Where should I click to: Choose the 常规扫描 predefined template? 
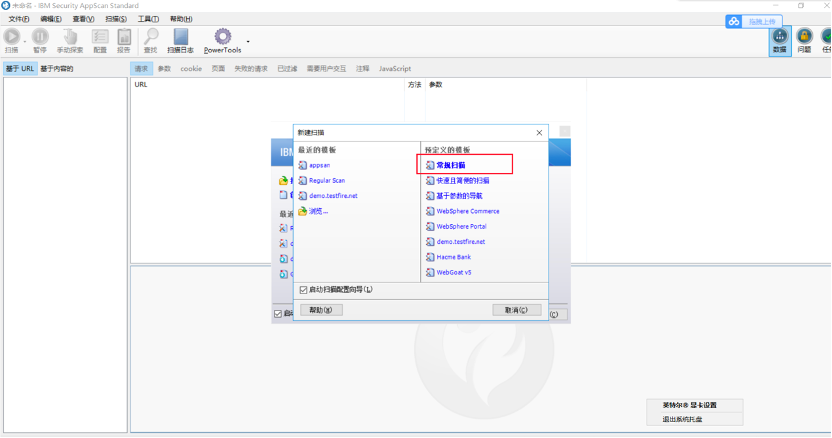tap(450, 165)
